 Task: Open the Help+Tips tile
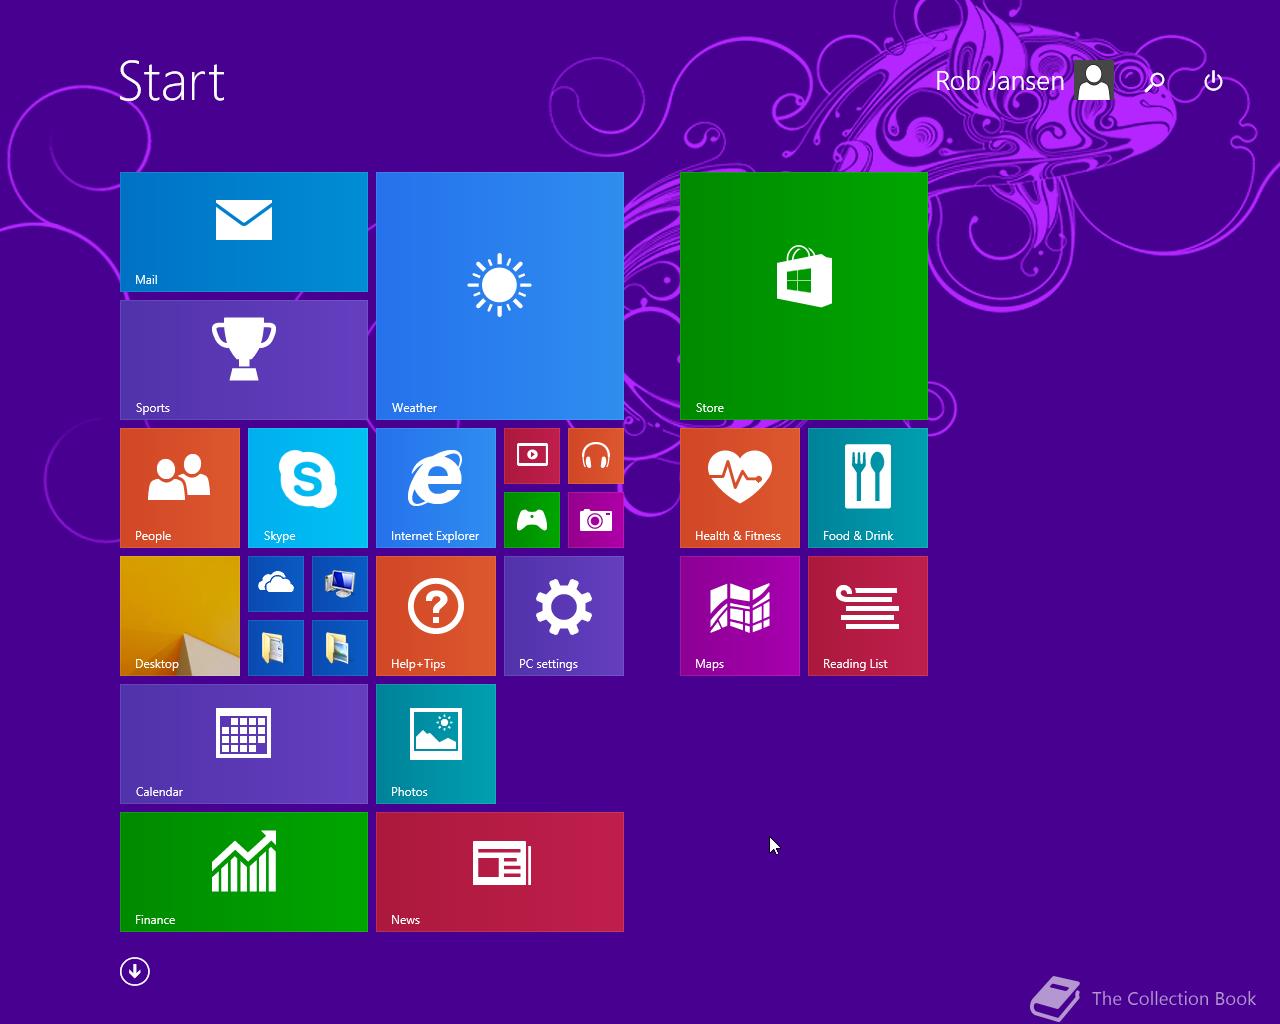[x=436, y=616]
